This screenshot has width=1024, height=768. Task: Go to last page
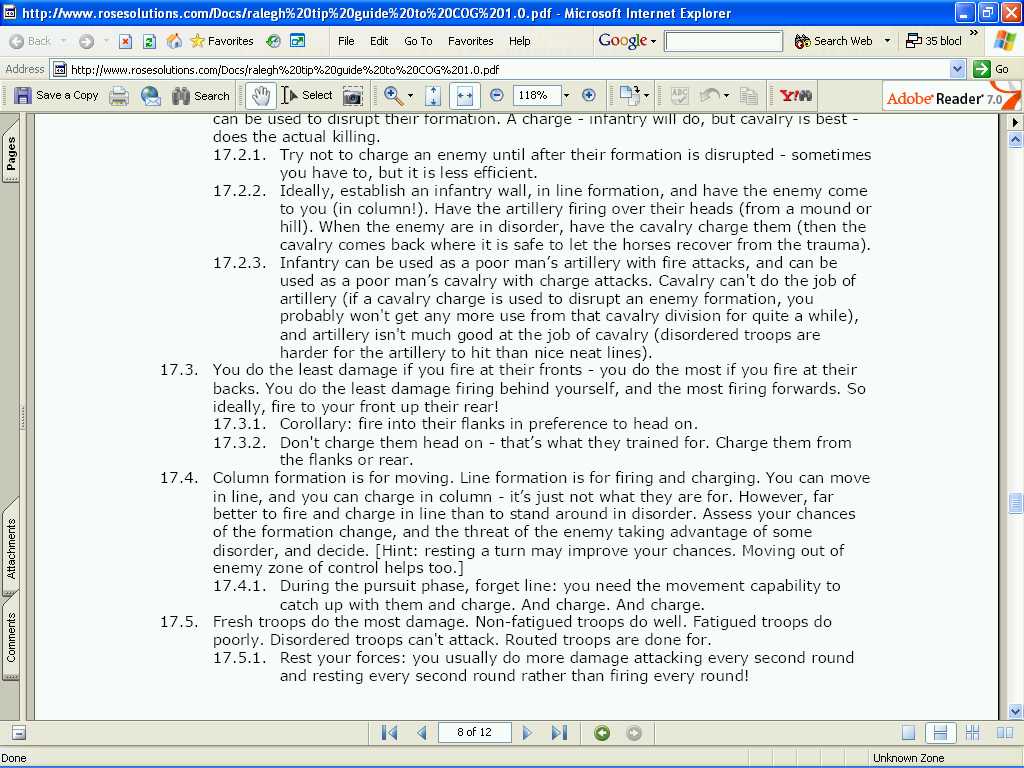click(x=560, y=733)
